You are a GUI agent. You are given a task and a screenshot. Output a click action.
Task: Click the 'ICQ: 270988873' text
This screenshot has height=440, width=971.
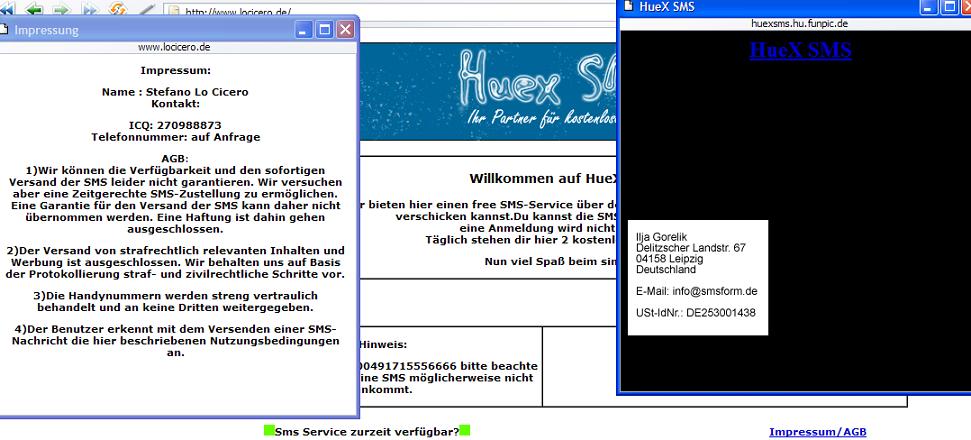click(175, 126)
